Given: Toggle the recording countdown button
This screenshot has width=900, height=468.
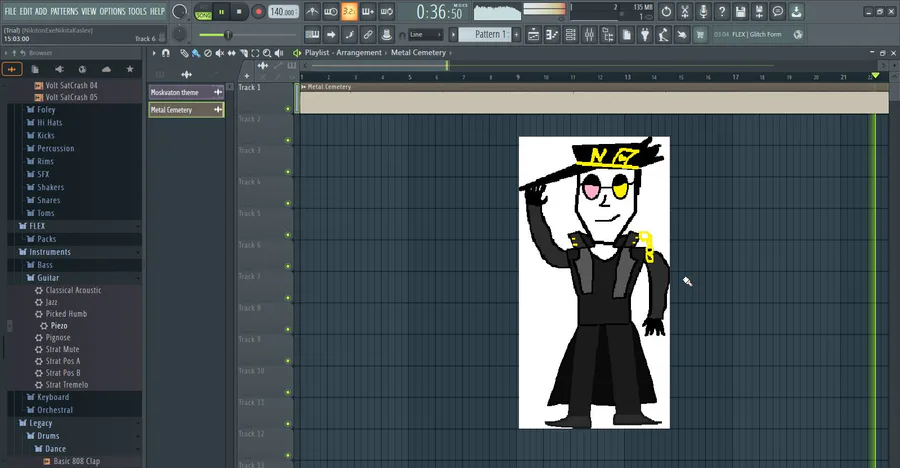Looking at the screenshot, I should pyautogui.click(x=349, y=11).
